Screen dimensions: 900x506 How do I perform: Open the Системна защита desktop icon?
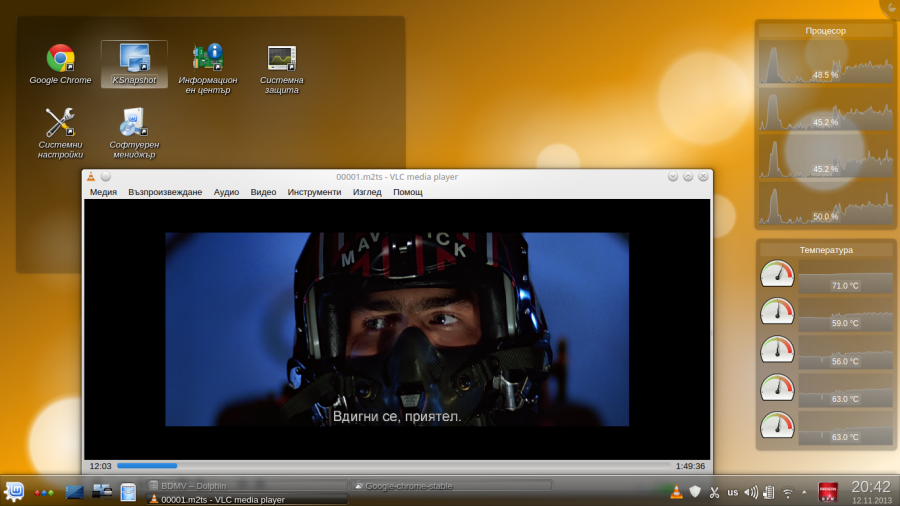click(282, 59)
